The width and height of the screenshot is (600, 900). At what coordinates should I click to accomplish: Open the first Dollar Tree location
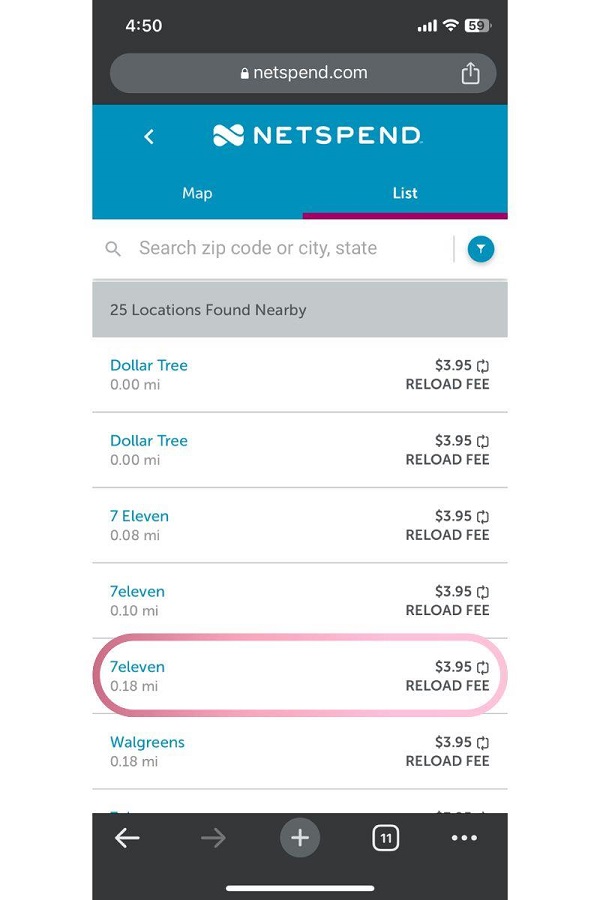coord(148,365)
